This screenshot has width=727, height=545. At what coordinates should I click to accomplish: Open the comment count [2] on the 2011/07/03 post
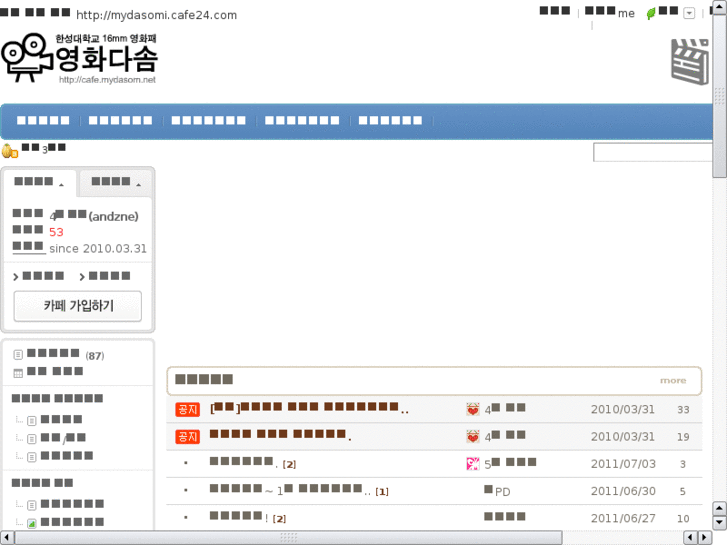point(289,464)
